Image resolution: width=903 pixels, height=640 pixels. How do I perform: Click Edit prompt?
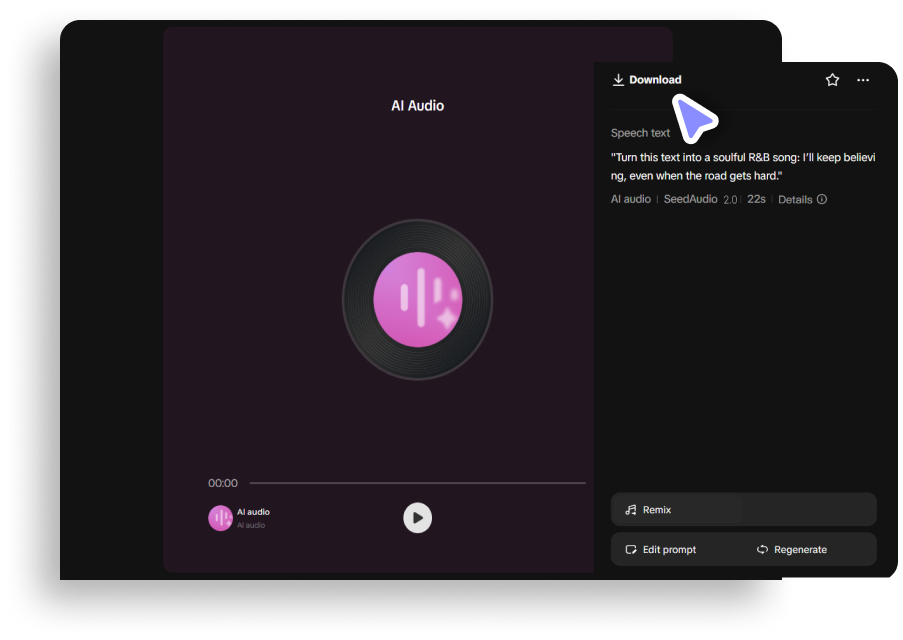661,550
